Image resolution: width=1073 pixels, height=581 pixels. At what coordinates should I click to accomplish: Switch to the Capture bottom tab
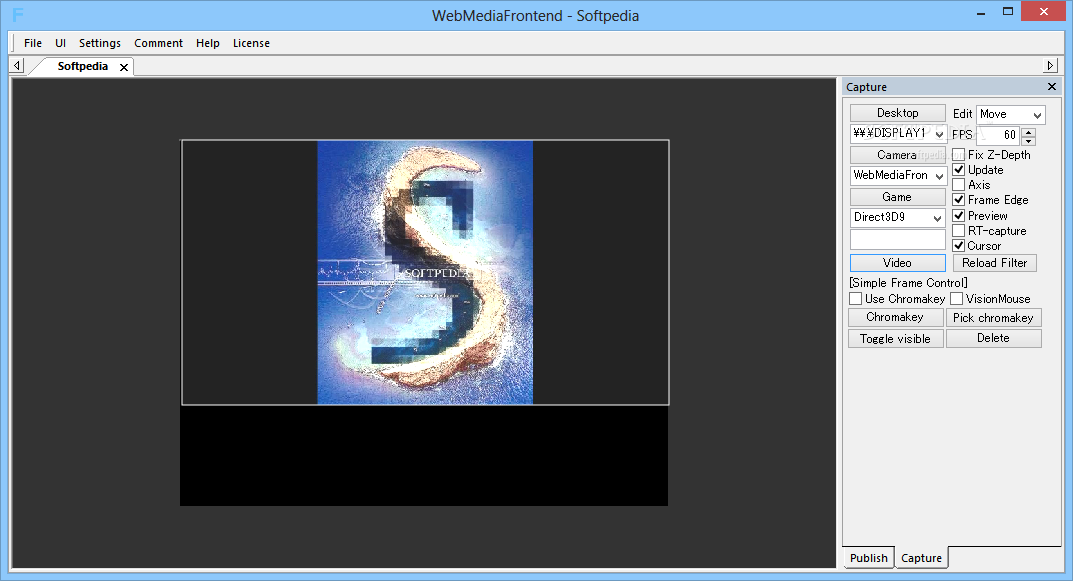[921, 558]
